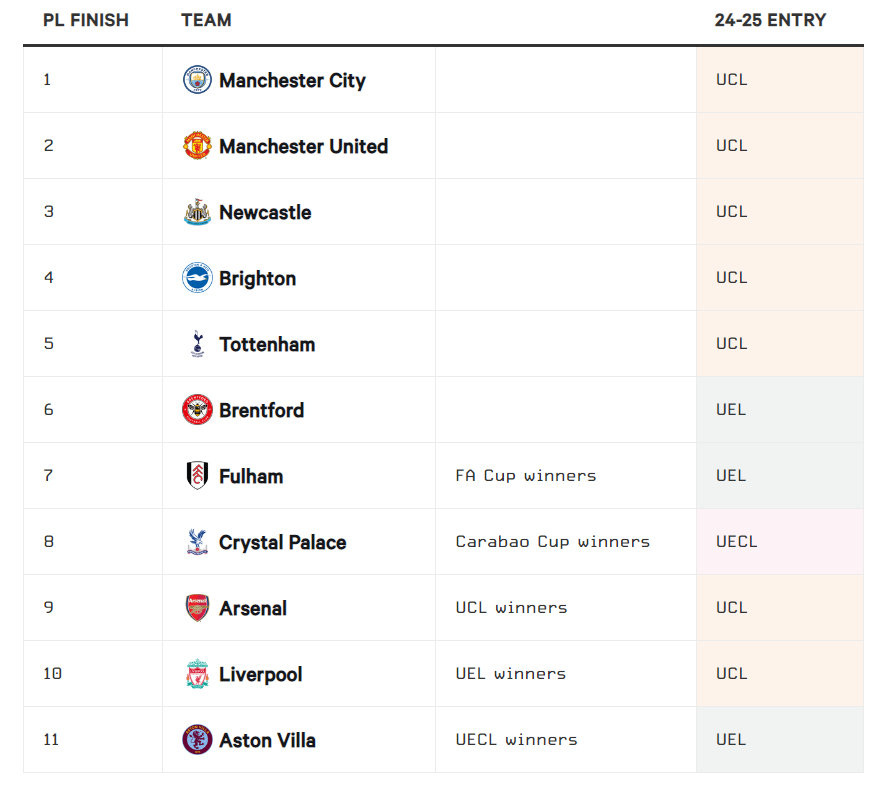
Task: Select the TEAM column header
Action: point(206,20)
